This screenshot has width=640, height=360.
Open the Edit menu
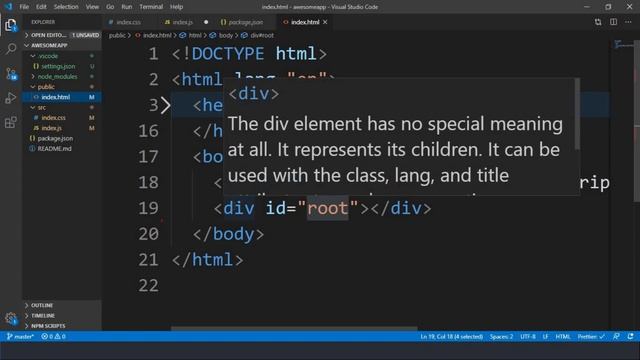click(41, 7)
